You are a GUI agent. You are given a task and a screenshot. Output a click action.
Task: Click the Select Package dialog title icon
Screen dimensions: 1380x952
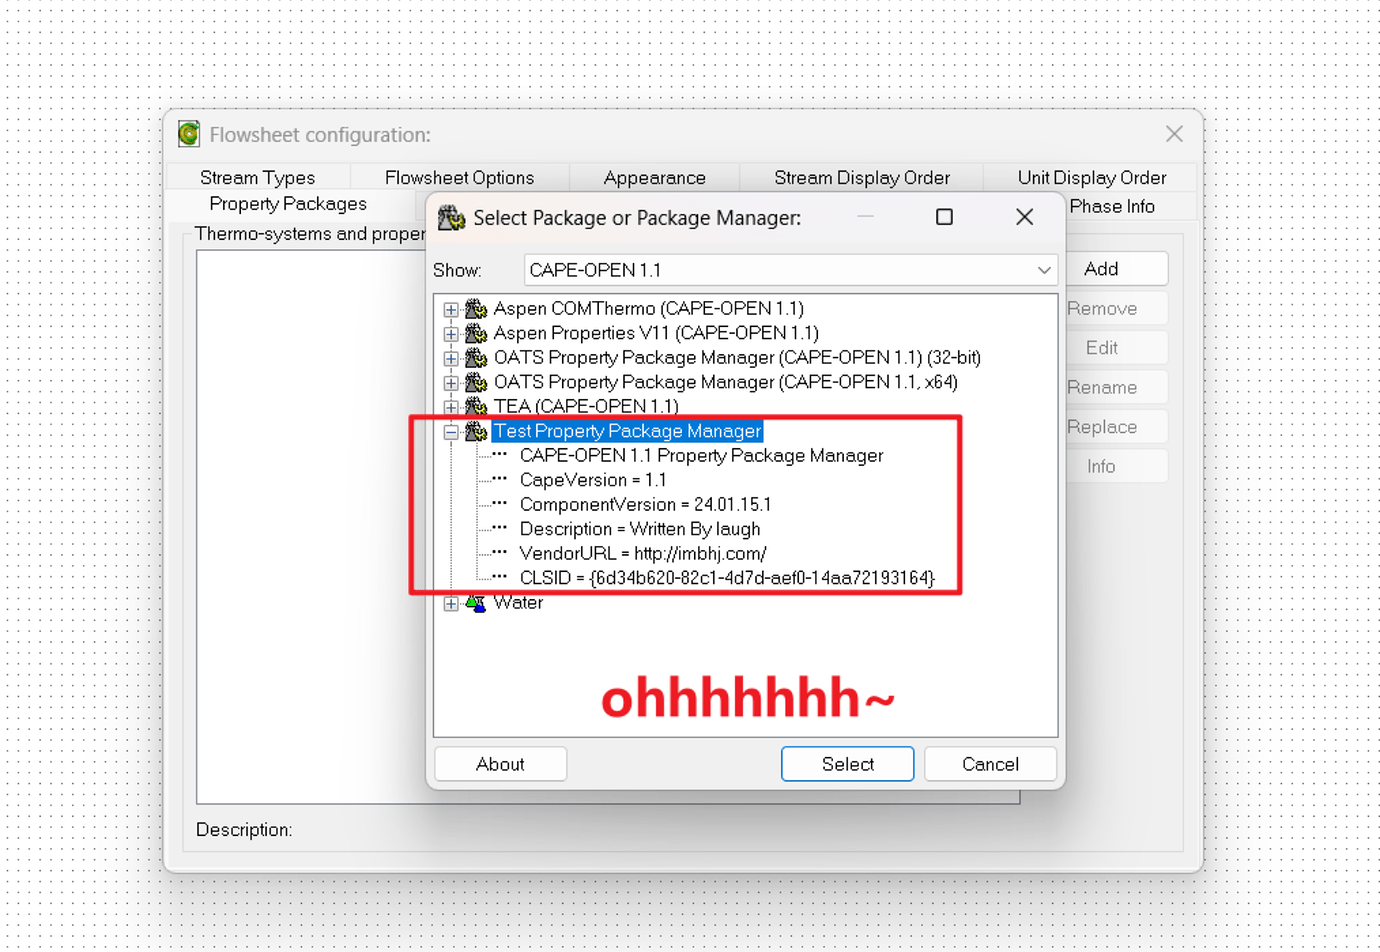(x=452, y=218)
